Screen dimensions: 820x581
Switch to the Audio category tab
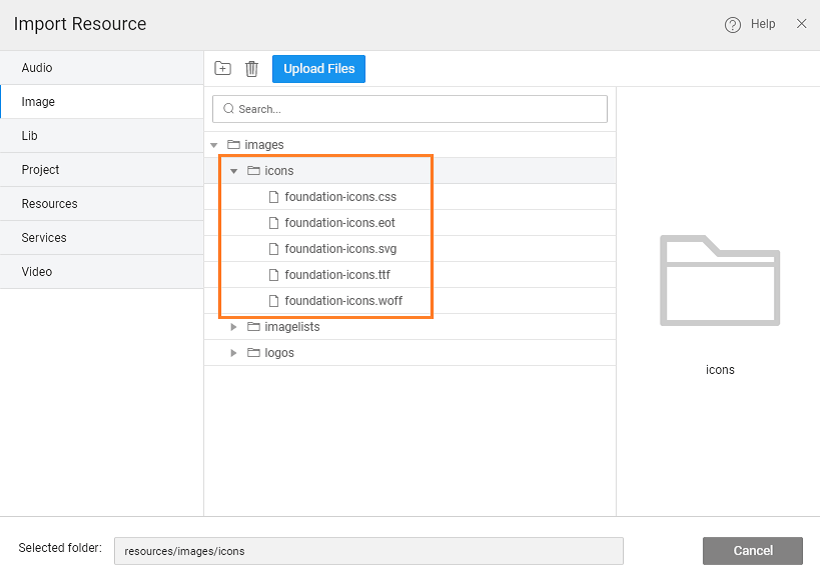[x=37, y=68]
